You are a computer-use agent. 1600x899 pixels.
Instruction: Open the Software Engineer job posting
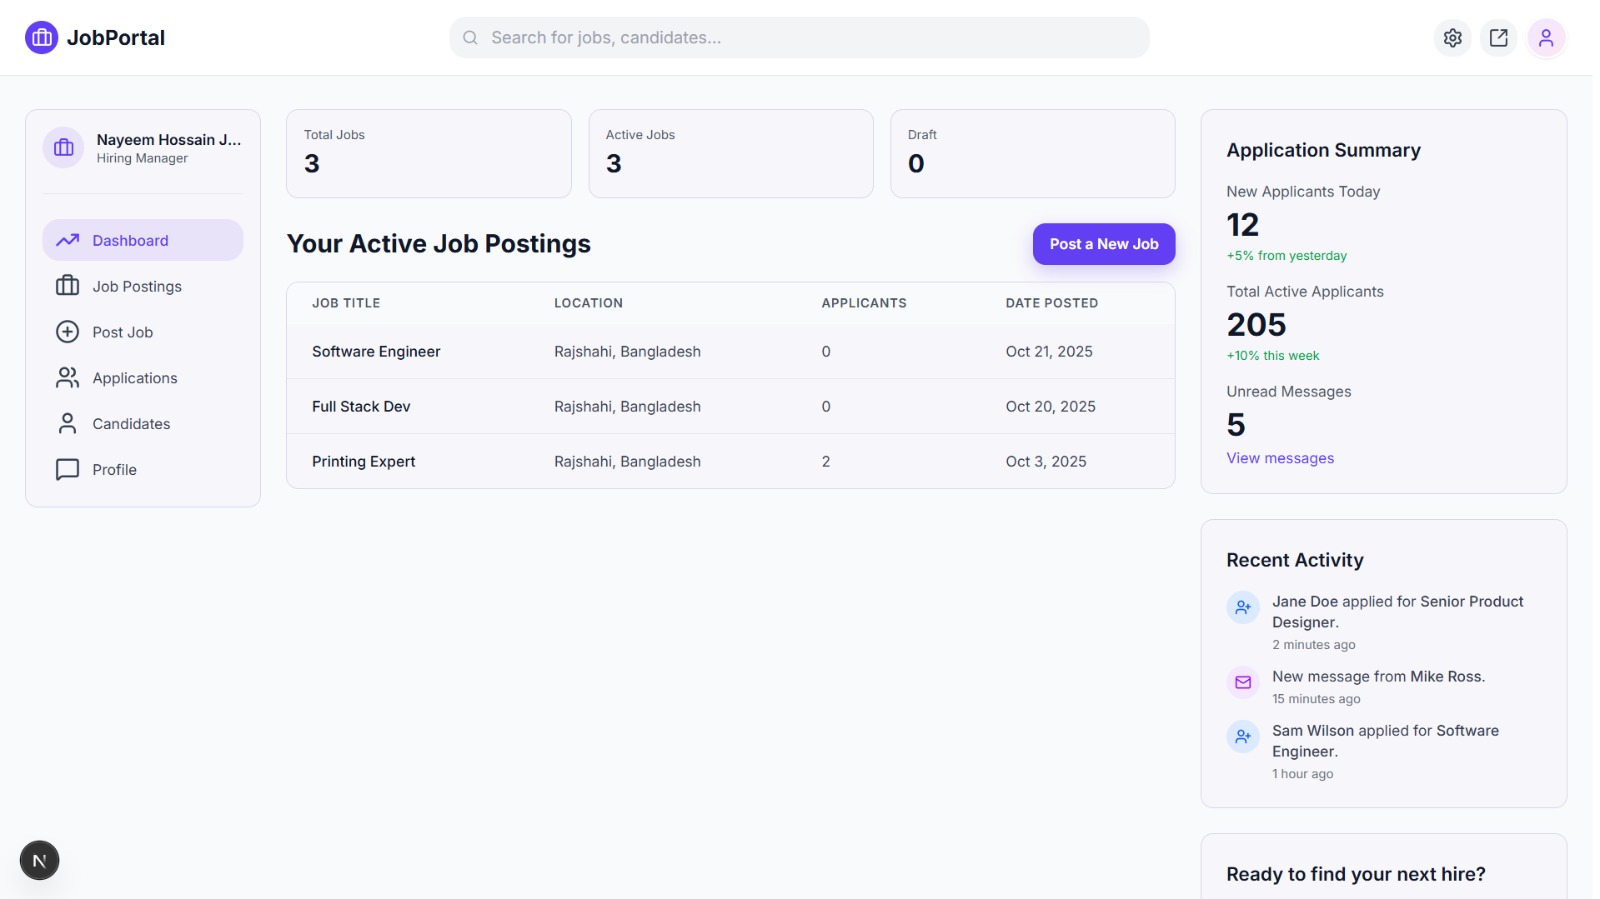tap(376, 351)
